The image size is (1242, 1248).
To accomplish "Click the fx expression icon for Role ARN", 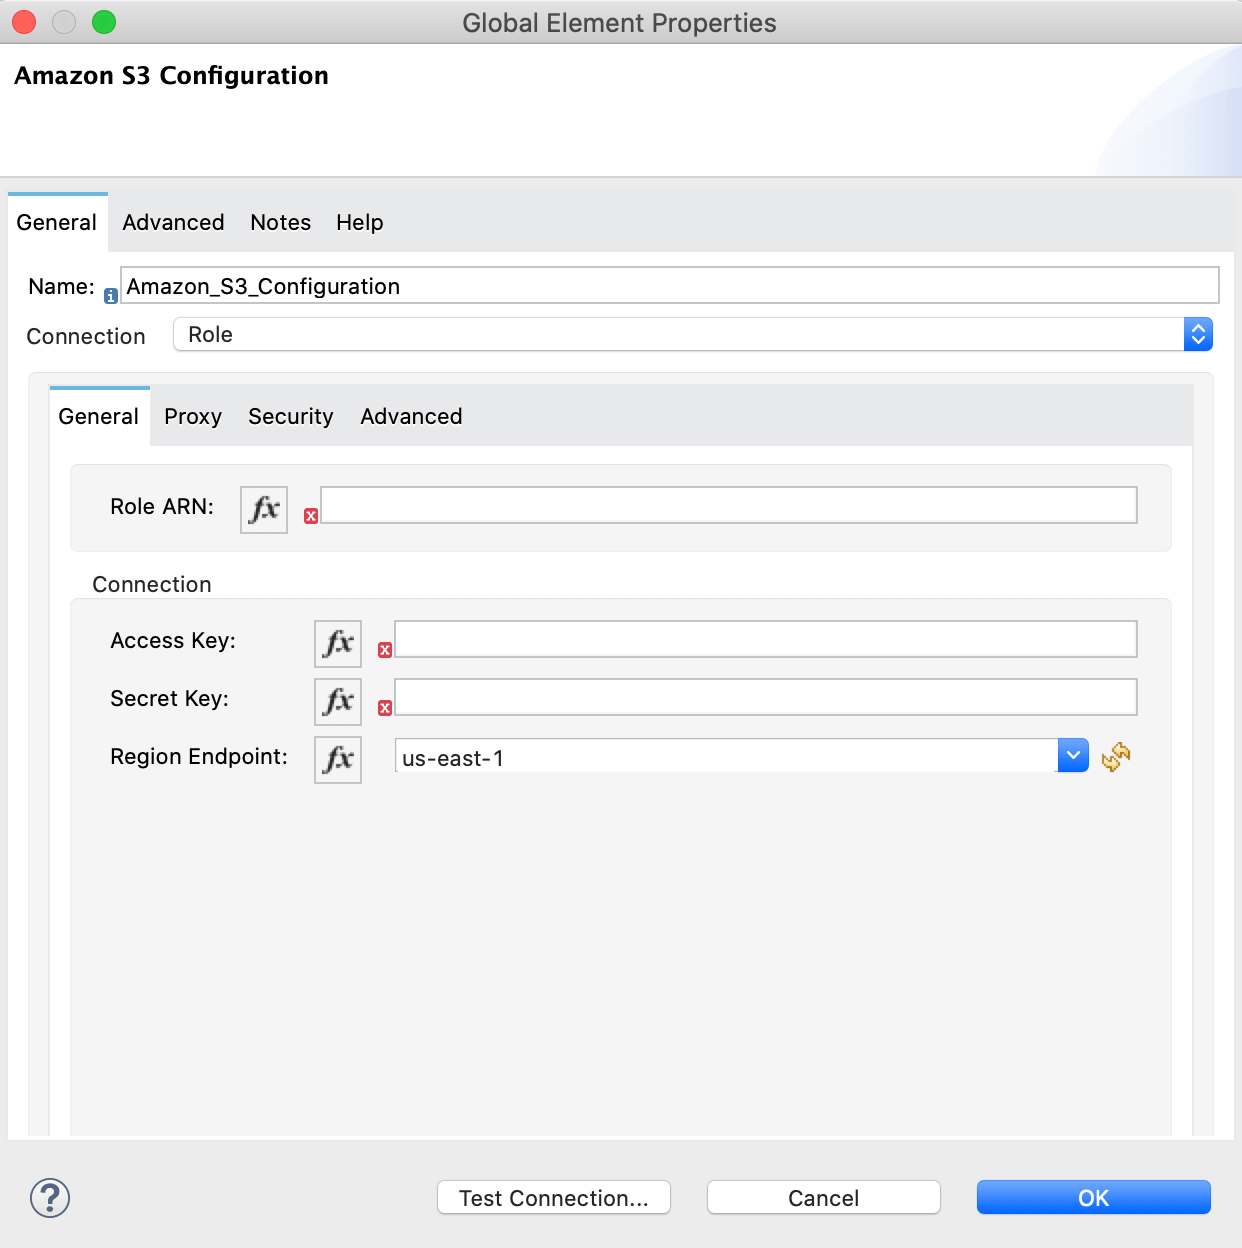I will (263, 509).
